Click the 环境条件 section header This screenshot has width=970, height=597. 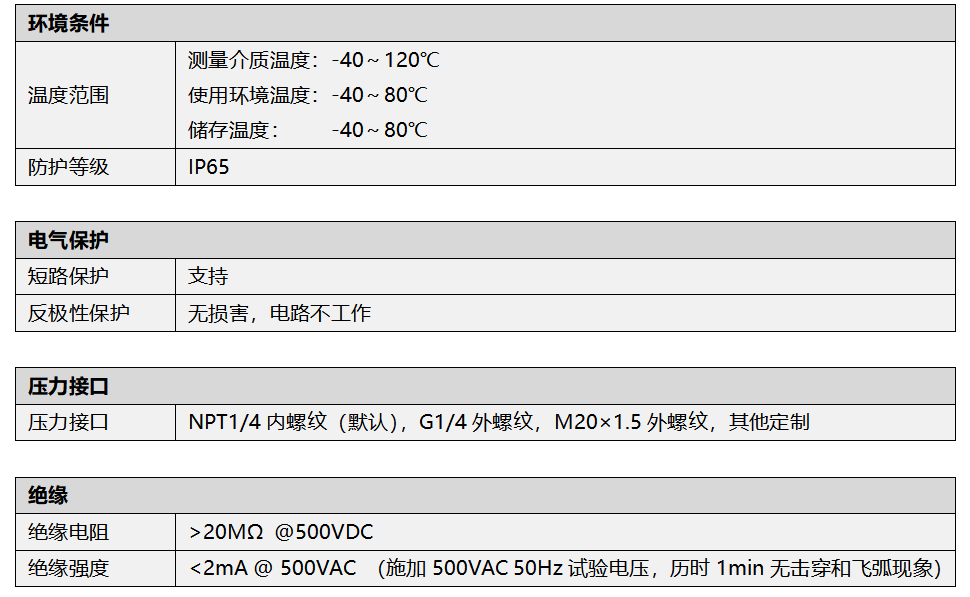tap(485, 24)
